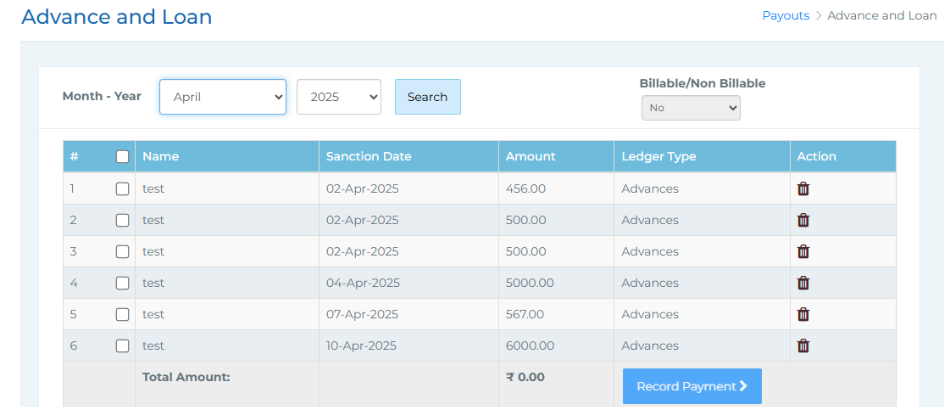Click the Search button

coord(427,97)
